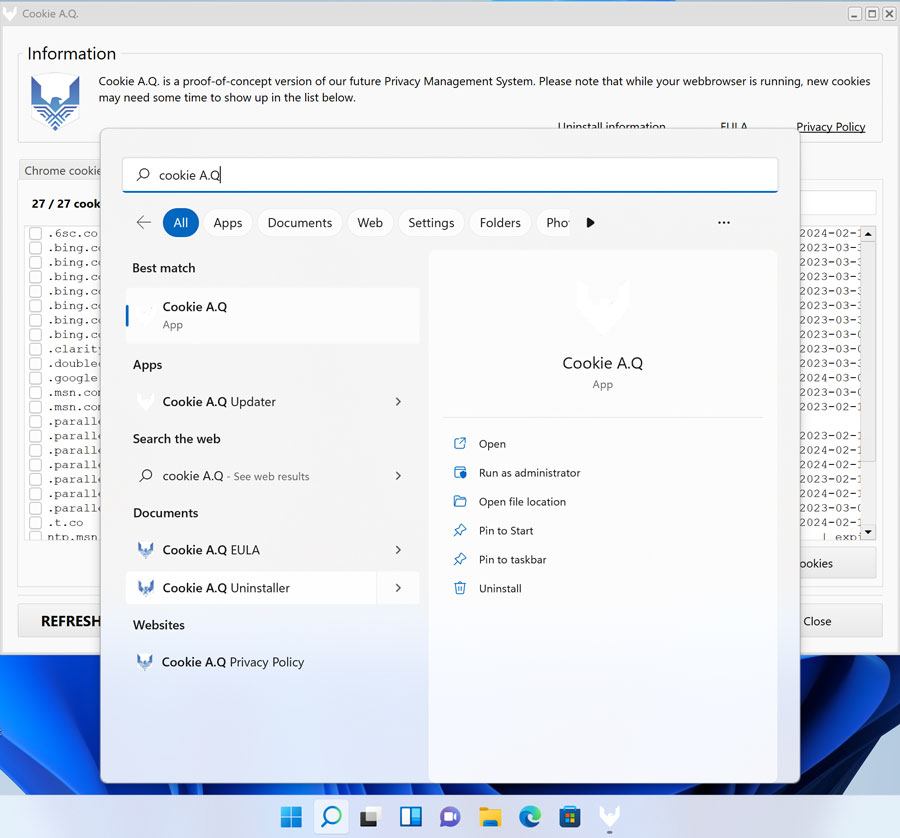Launch Microsoft Edge from the taskbar
Image resolution: width=900 pixels, height=838 pixels.
pyautogui.click(x=530, y=816)
